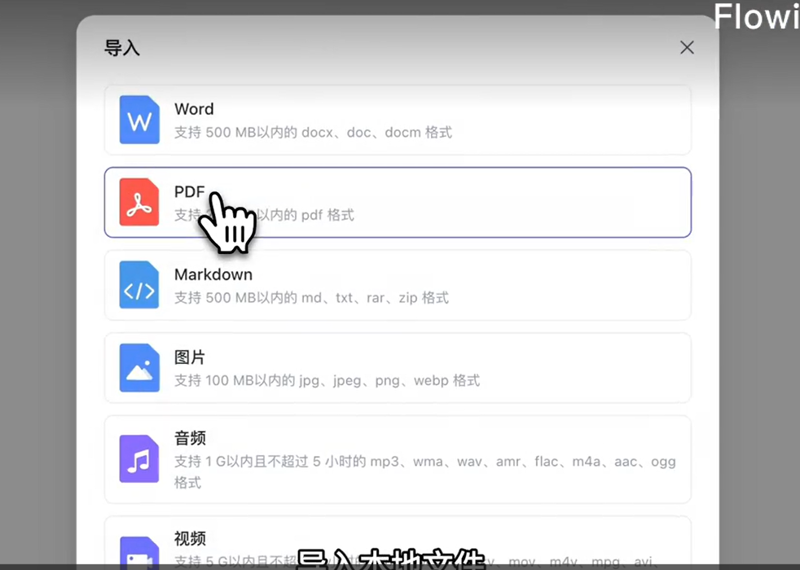Screen dimensions: 800x570
Task: Click the blue Word document icon
Action: pos(139,120)
